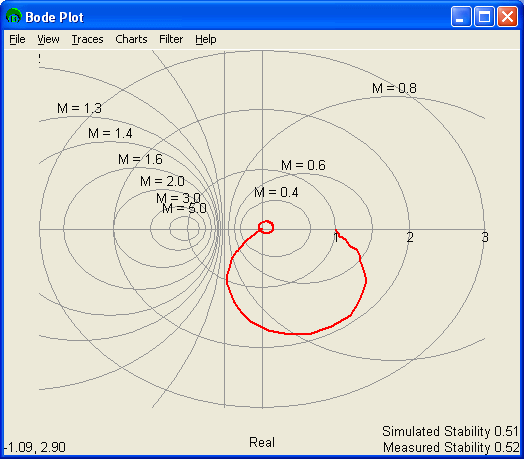Open the Charts menu
Viewport: 524px width, 459px height.
[x=131, y=39]
